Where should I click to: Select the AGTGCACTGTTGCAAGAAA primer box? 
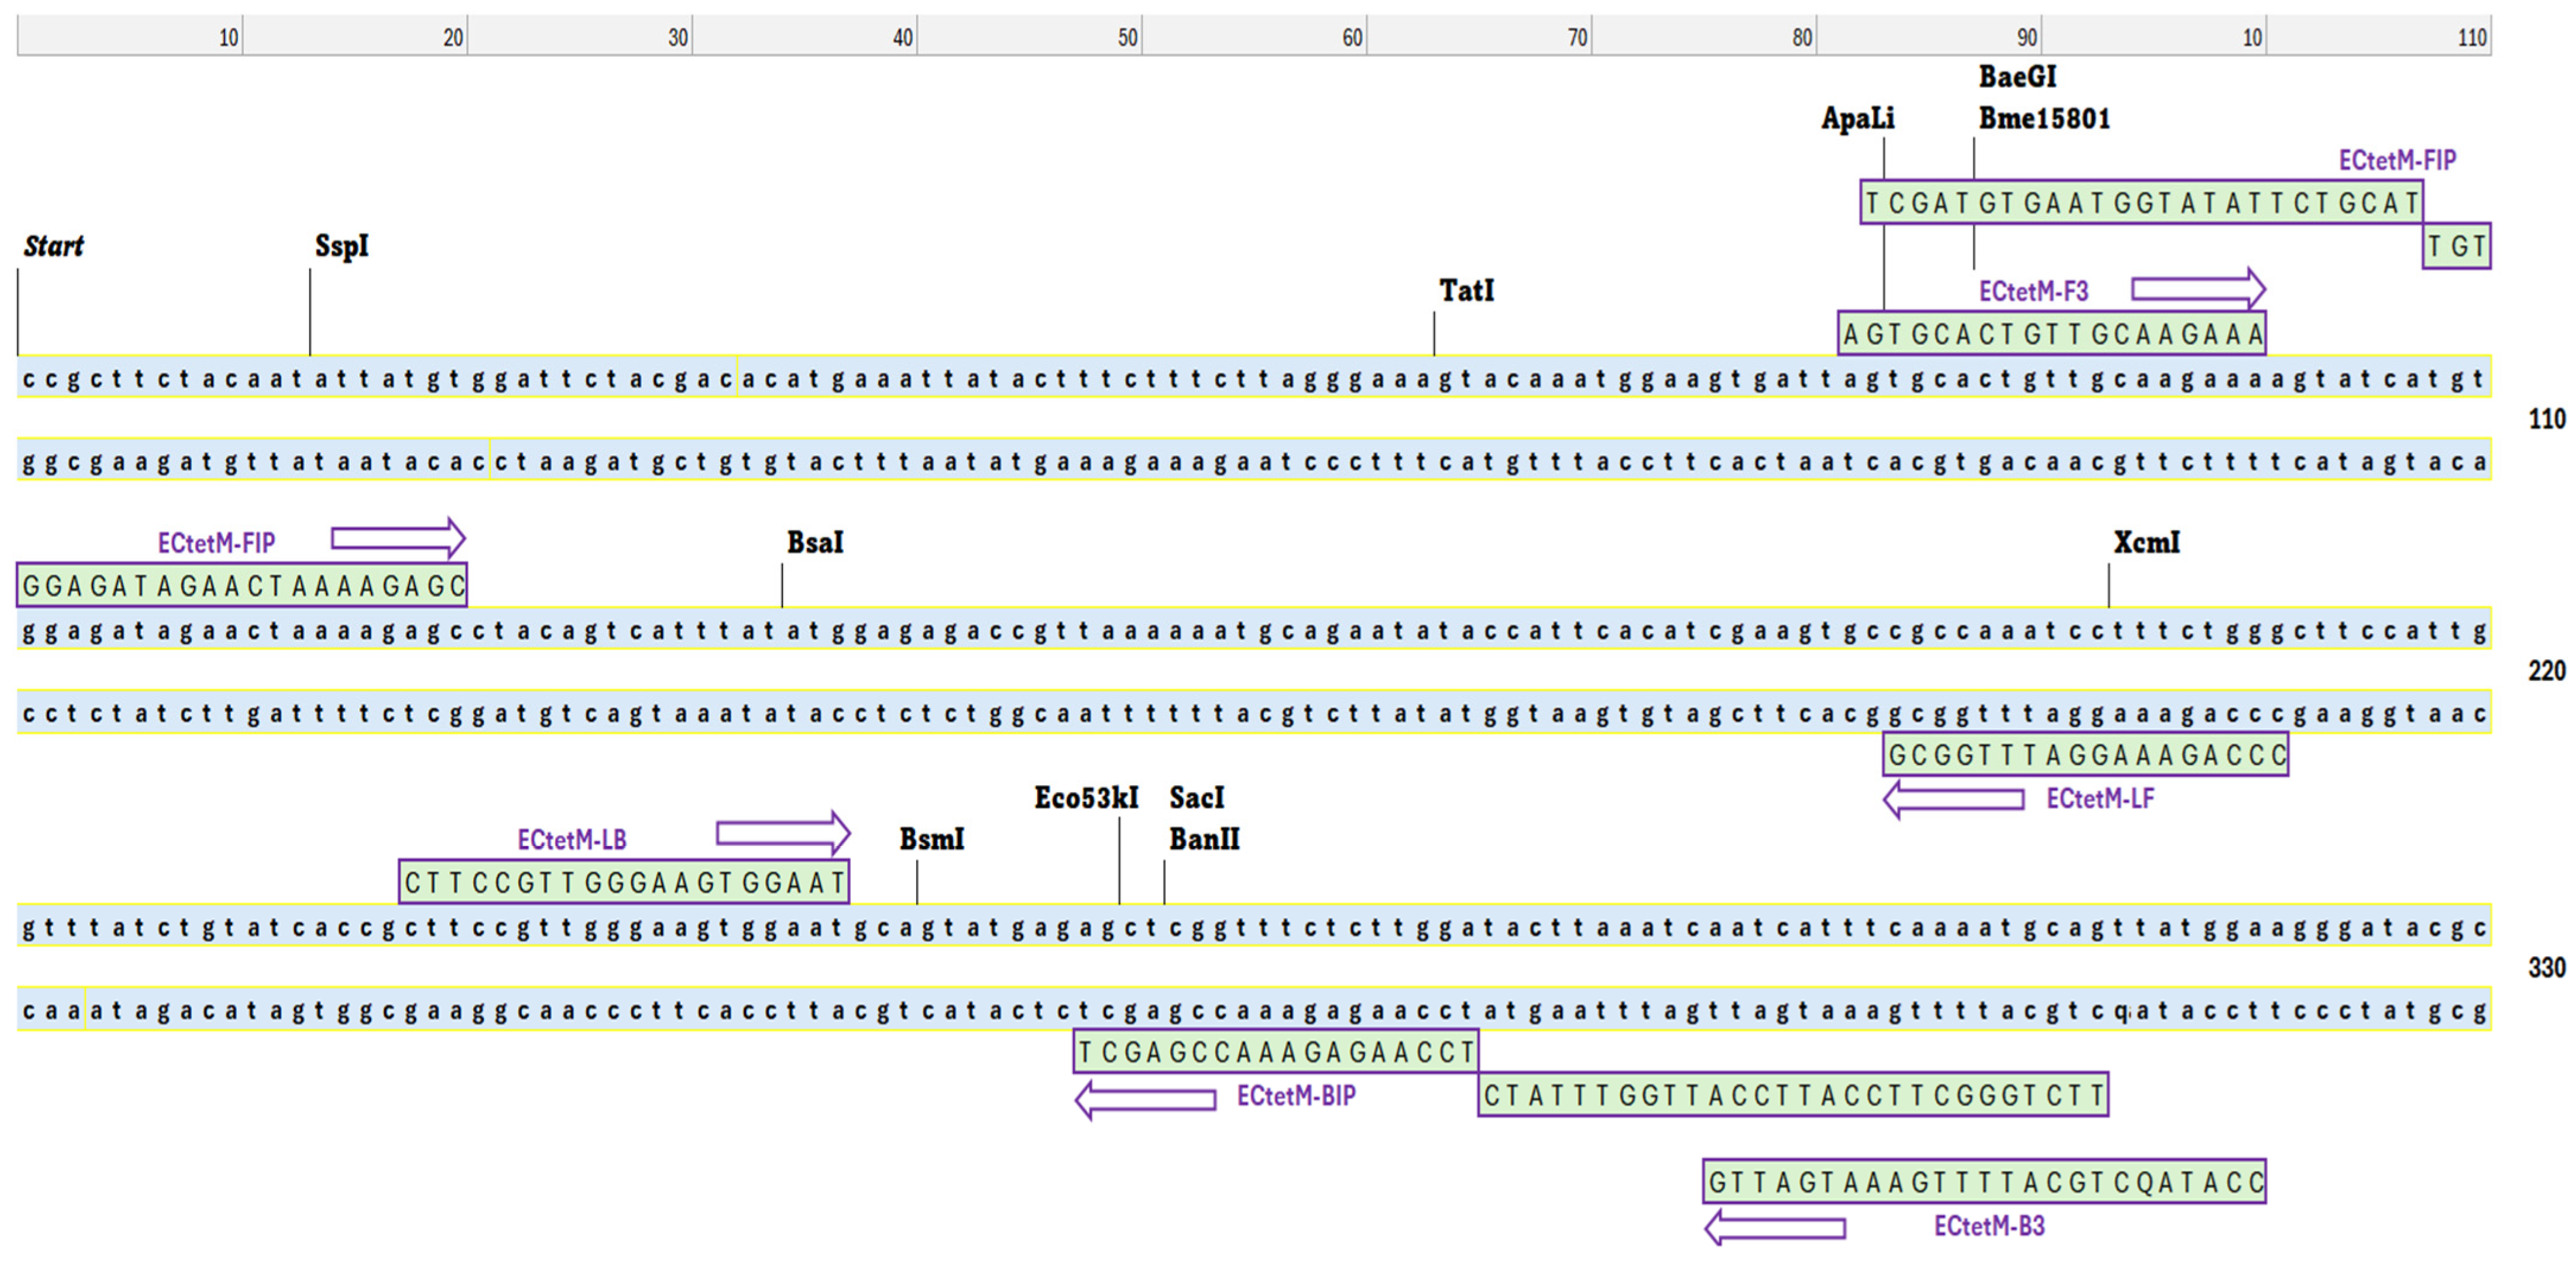pyautogui.click(x=2051, y=334)
